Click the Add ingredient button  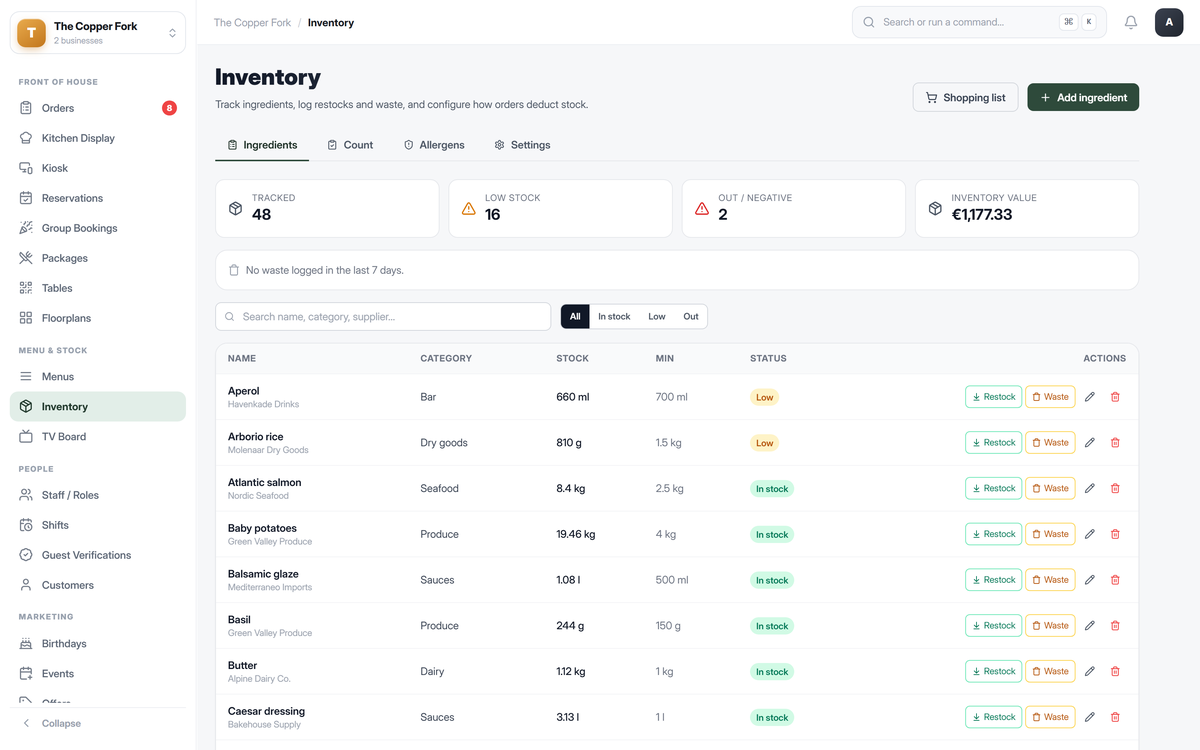pos(1083,97)
